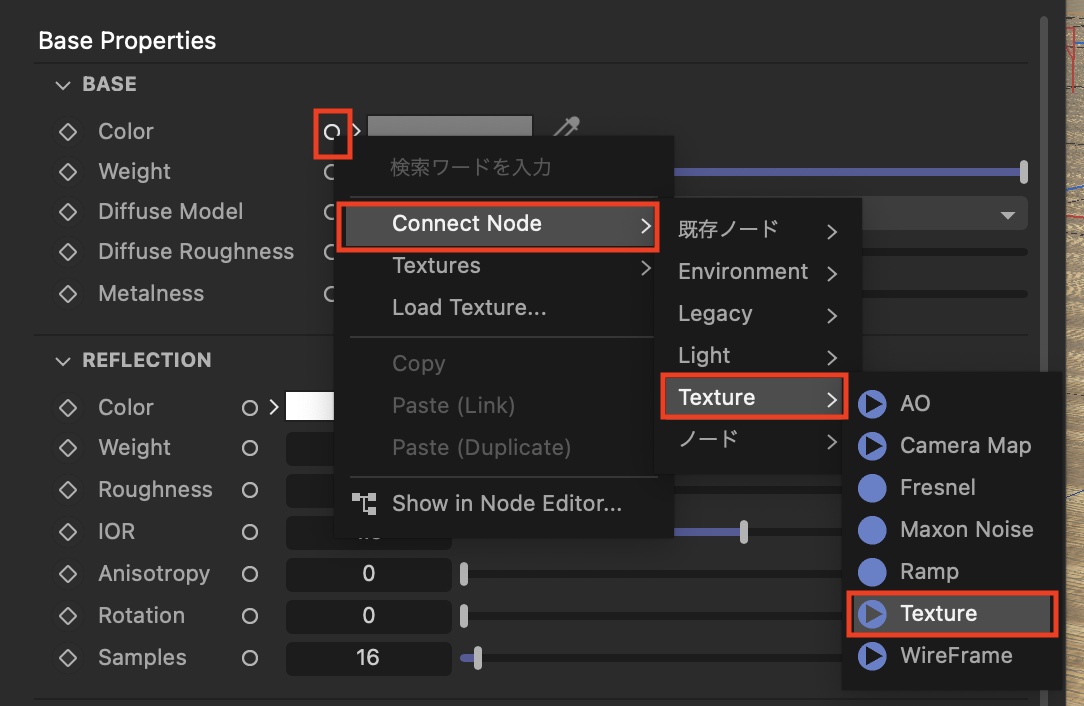This screenshot has width=1084, height=706.
Task: Click the Maxon Noise node icon
Action: coord(873,530)
